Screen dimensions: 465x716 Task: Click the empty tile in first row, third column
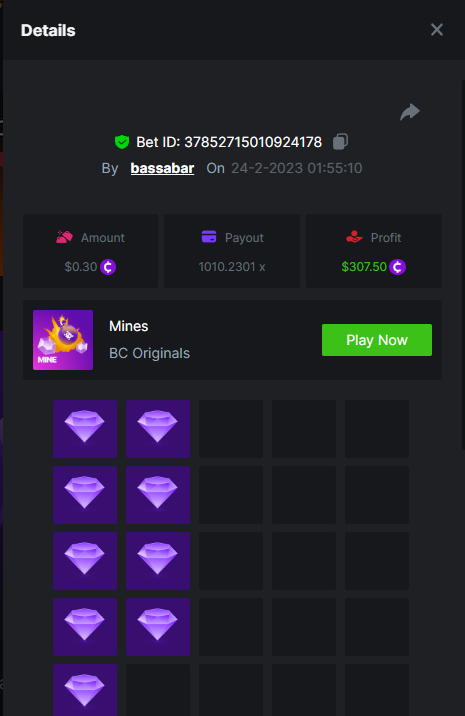pos(231,429)
